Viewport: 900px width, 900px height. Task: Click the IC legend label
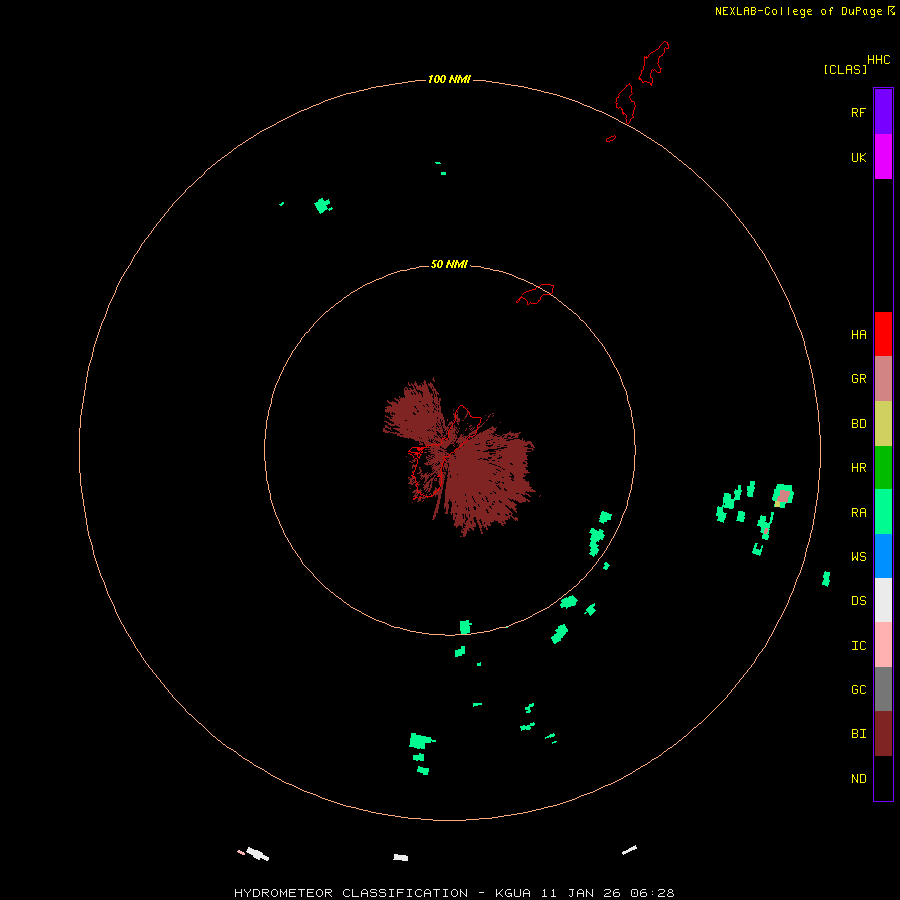(858, 645)
